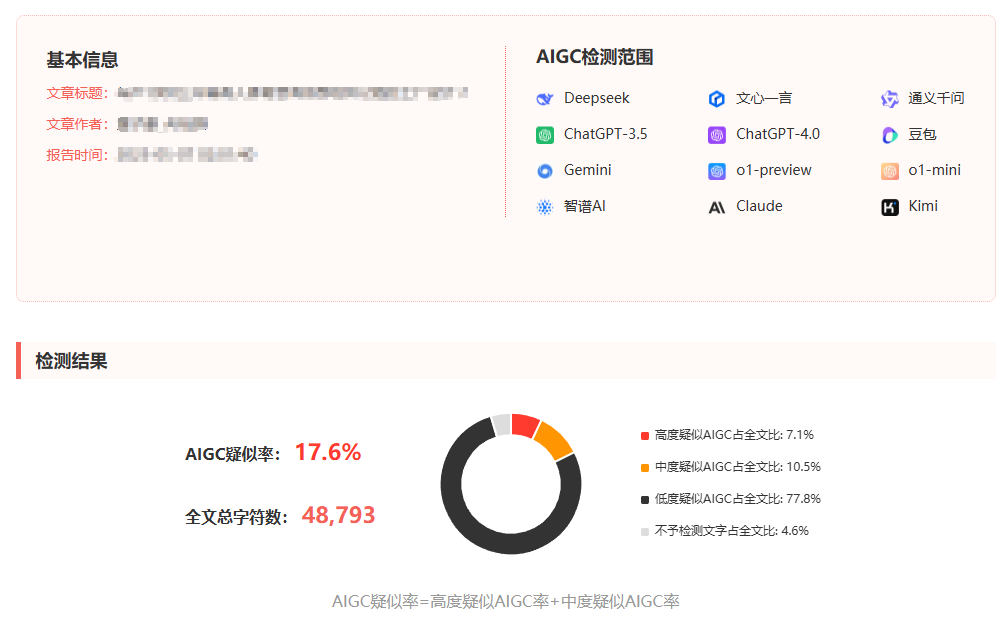Click the 文心一言 hexagon icon
Viewport: 1007px width, 618px height.
pyautogui.click(x=717, y=99)
